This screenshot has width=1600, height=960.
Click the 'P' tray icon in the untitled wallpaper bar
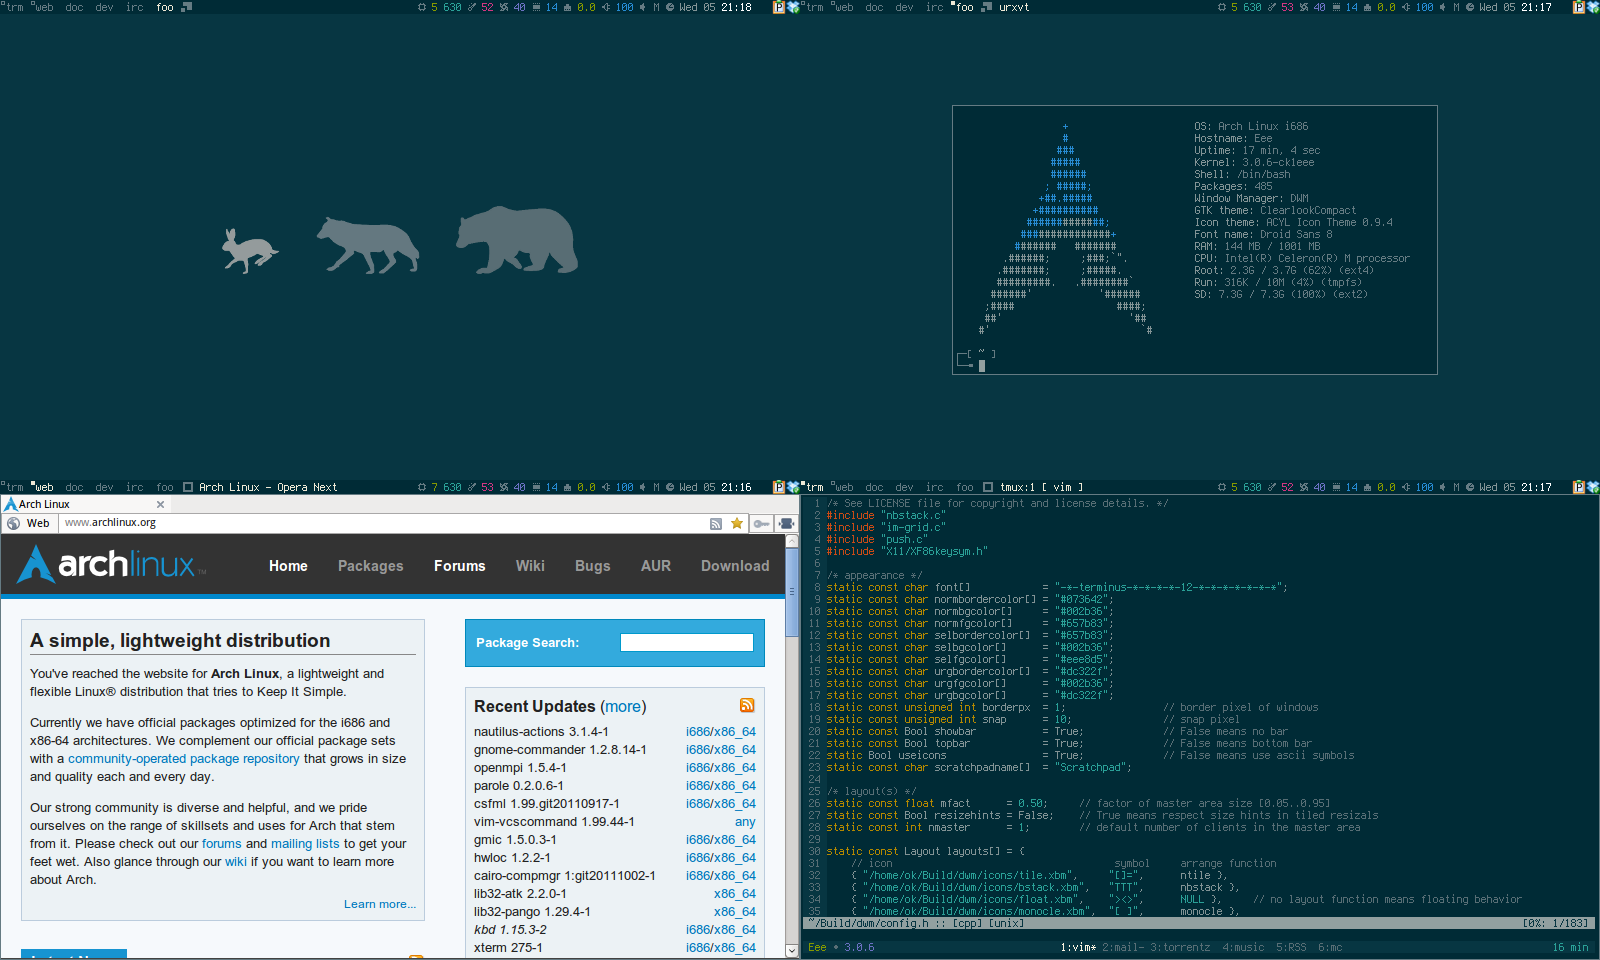tap(779, 7)
